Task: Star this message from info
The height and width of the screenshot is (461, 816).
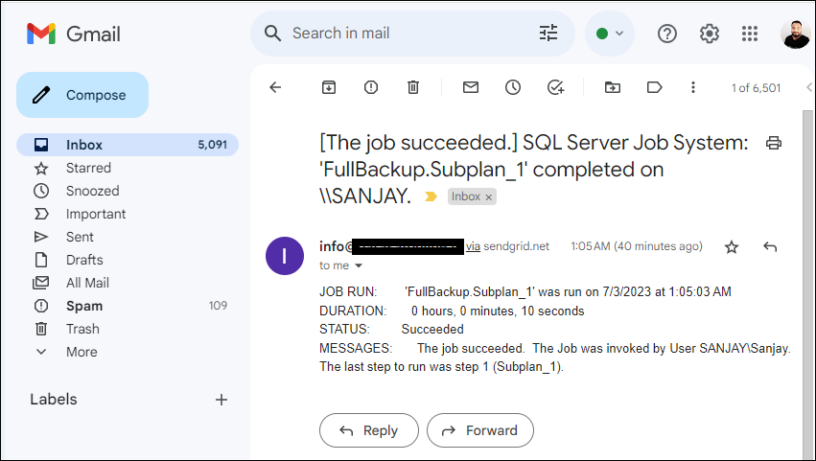Action: pos(731,247)
